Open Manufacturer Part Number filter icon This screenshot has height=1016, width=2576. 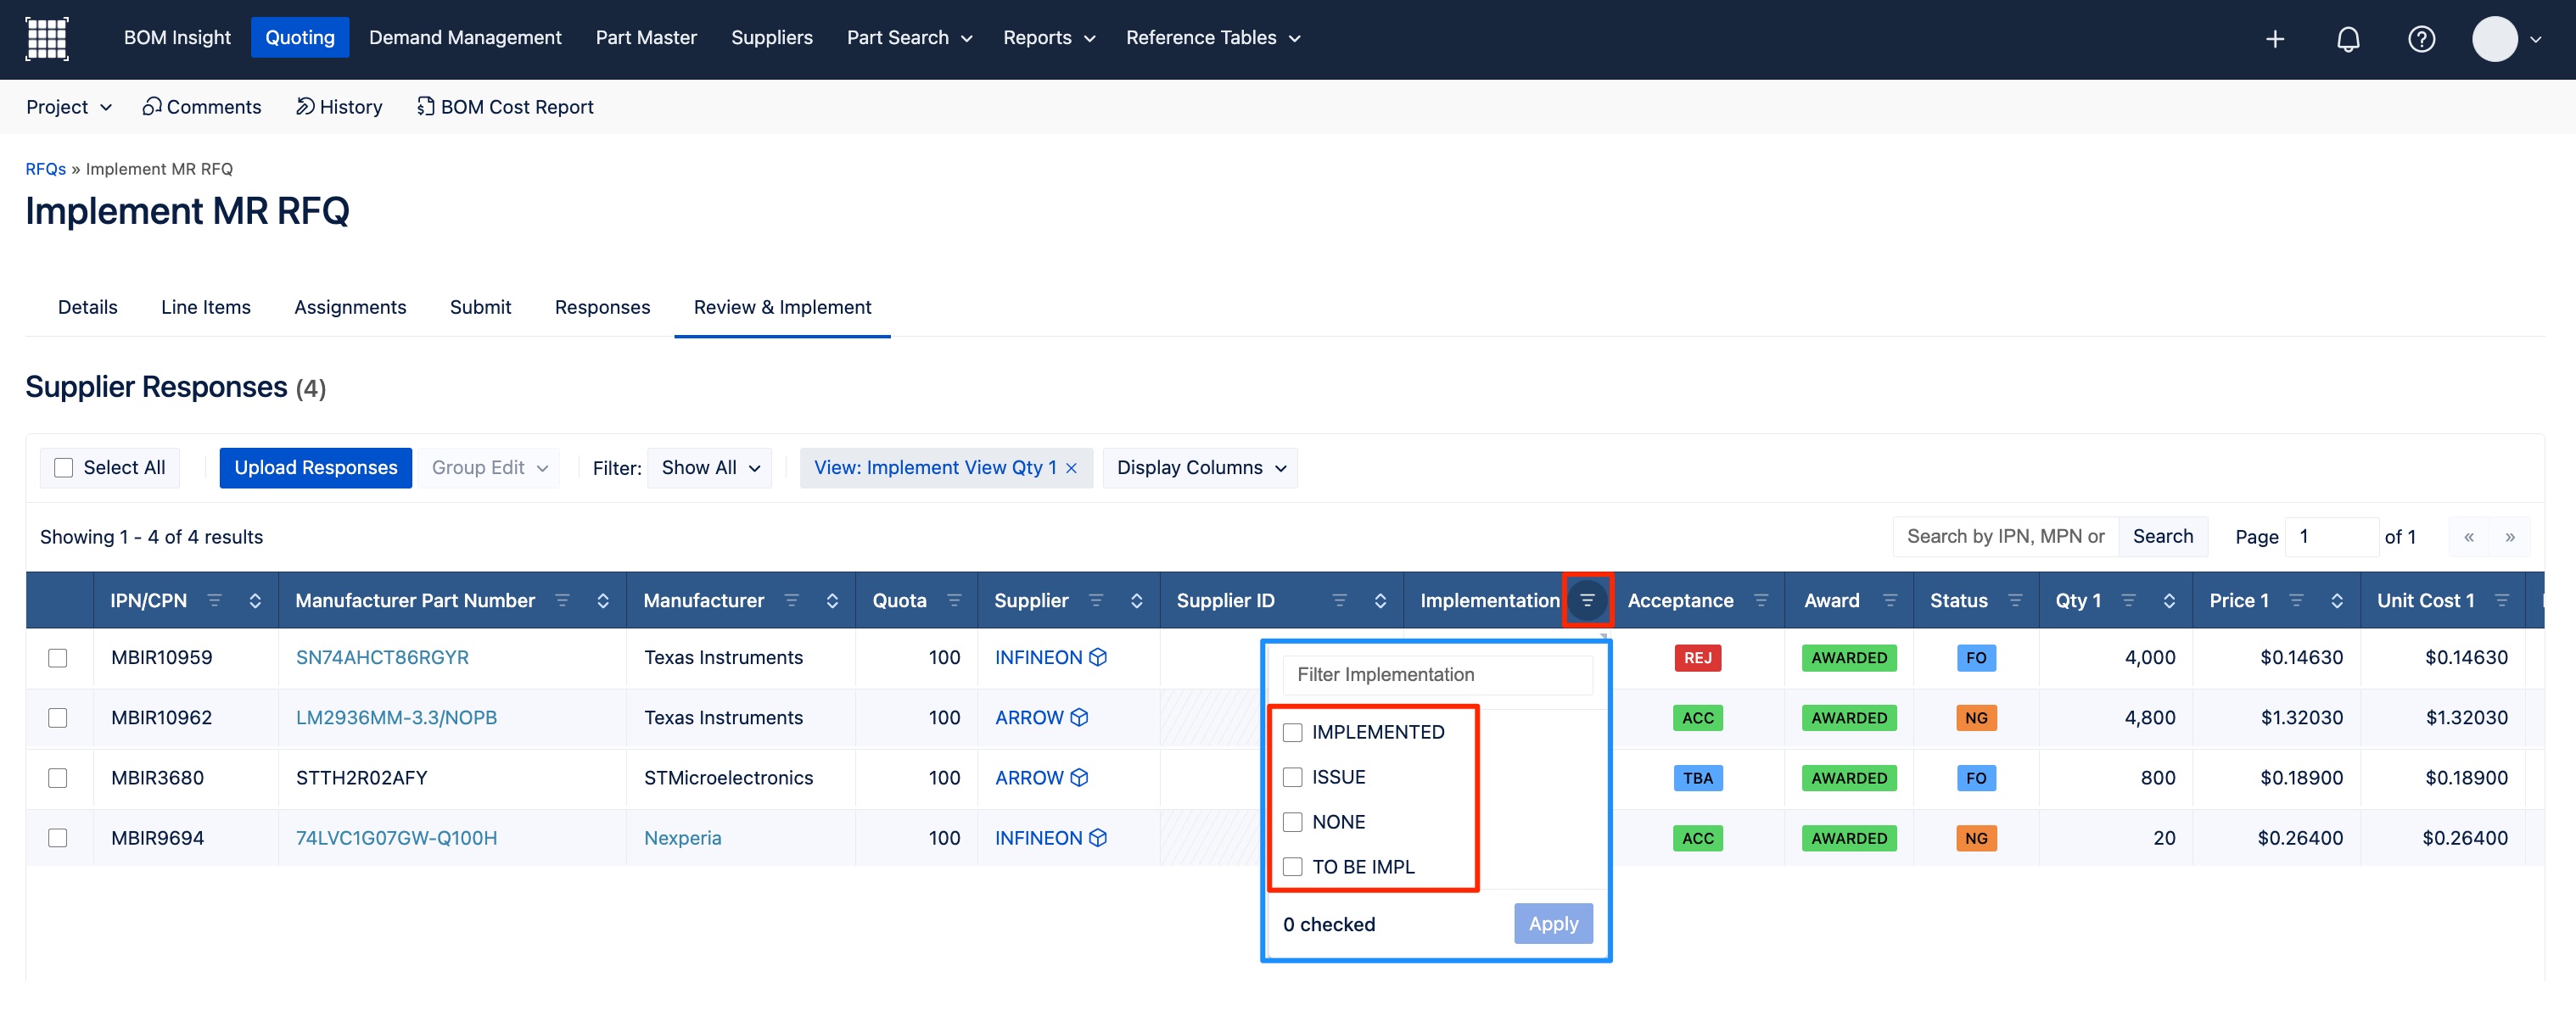(x=562, y=600)
